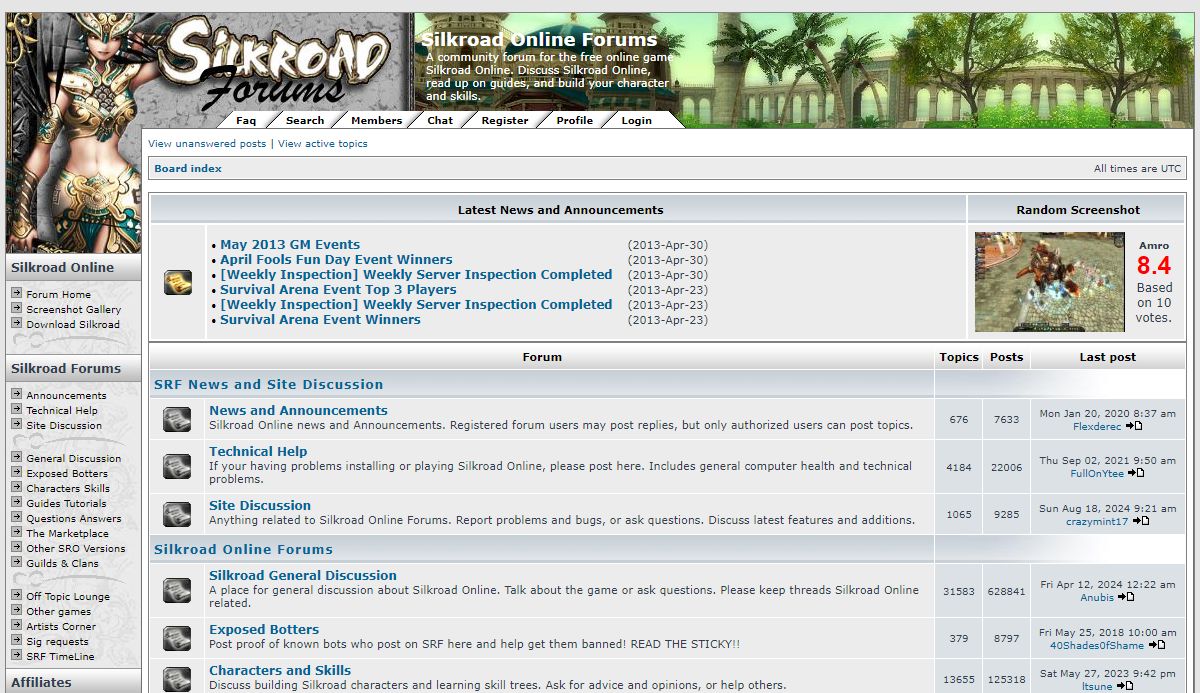Open the Search tab
Screen dimensions: 1200x693
point(305,120)
